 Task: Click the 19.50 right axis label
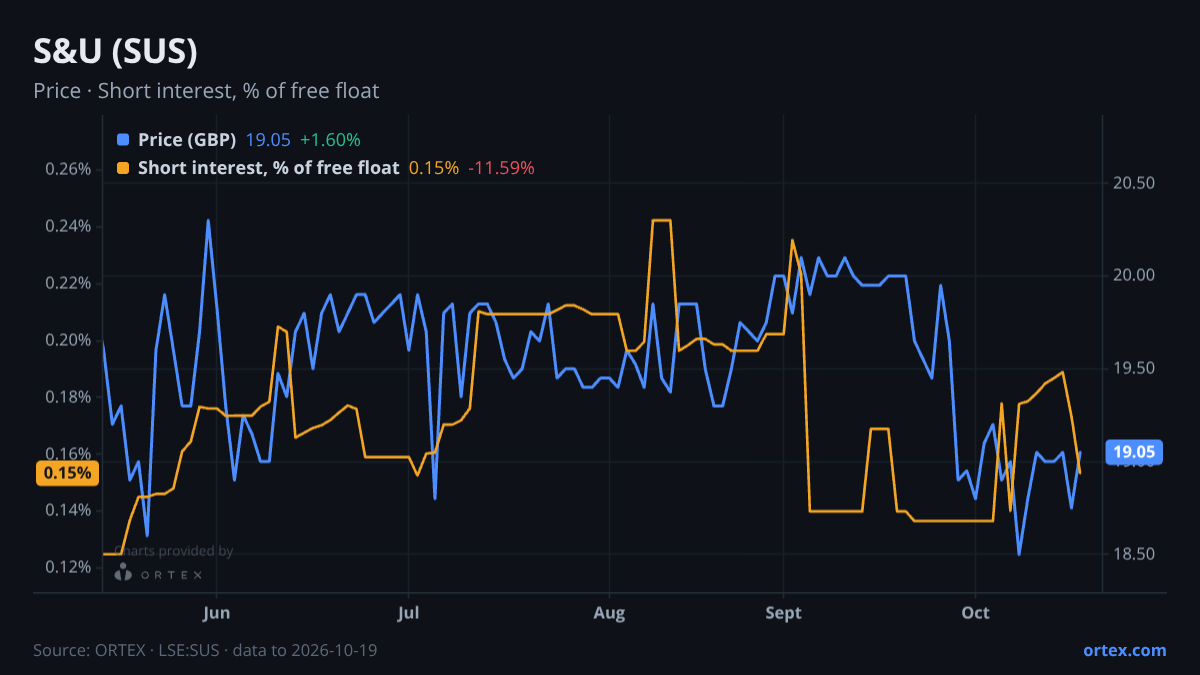[1133, 369]
